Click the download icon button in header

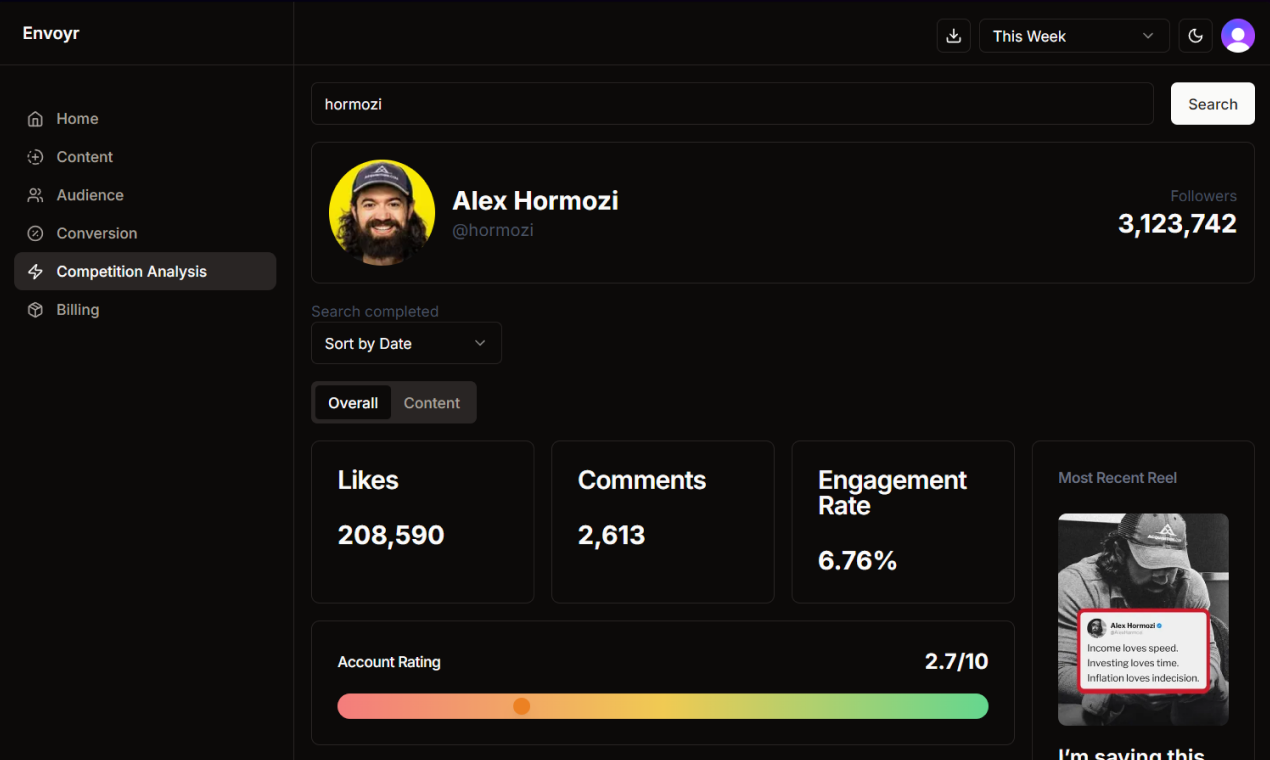click(x=953, y=36)
